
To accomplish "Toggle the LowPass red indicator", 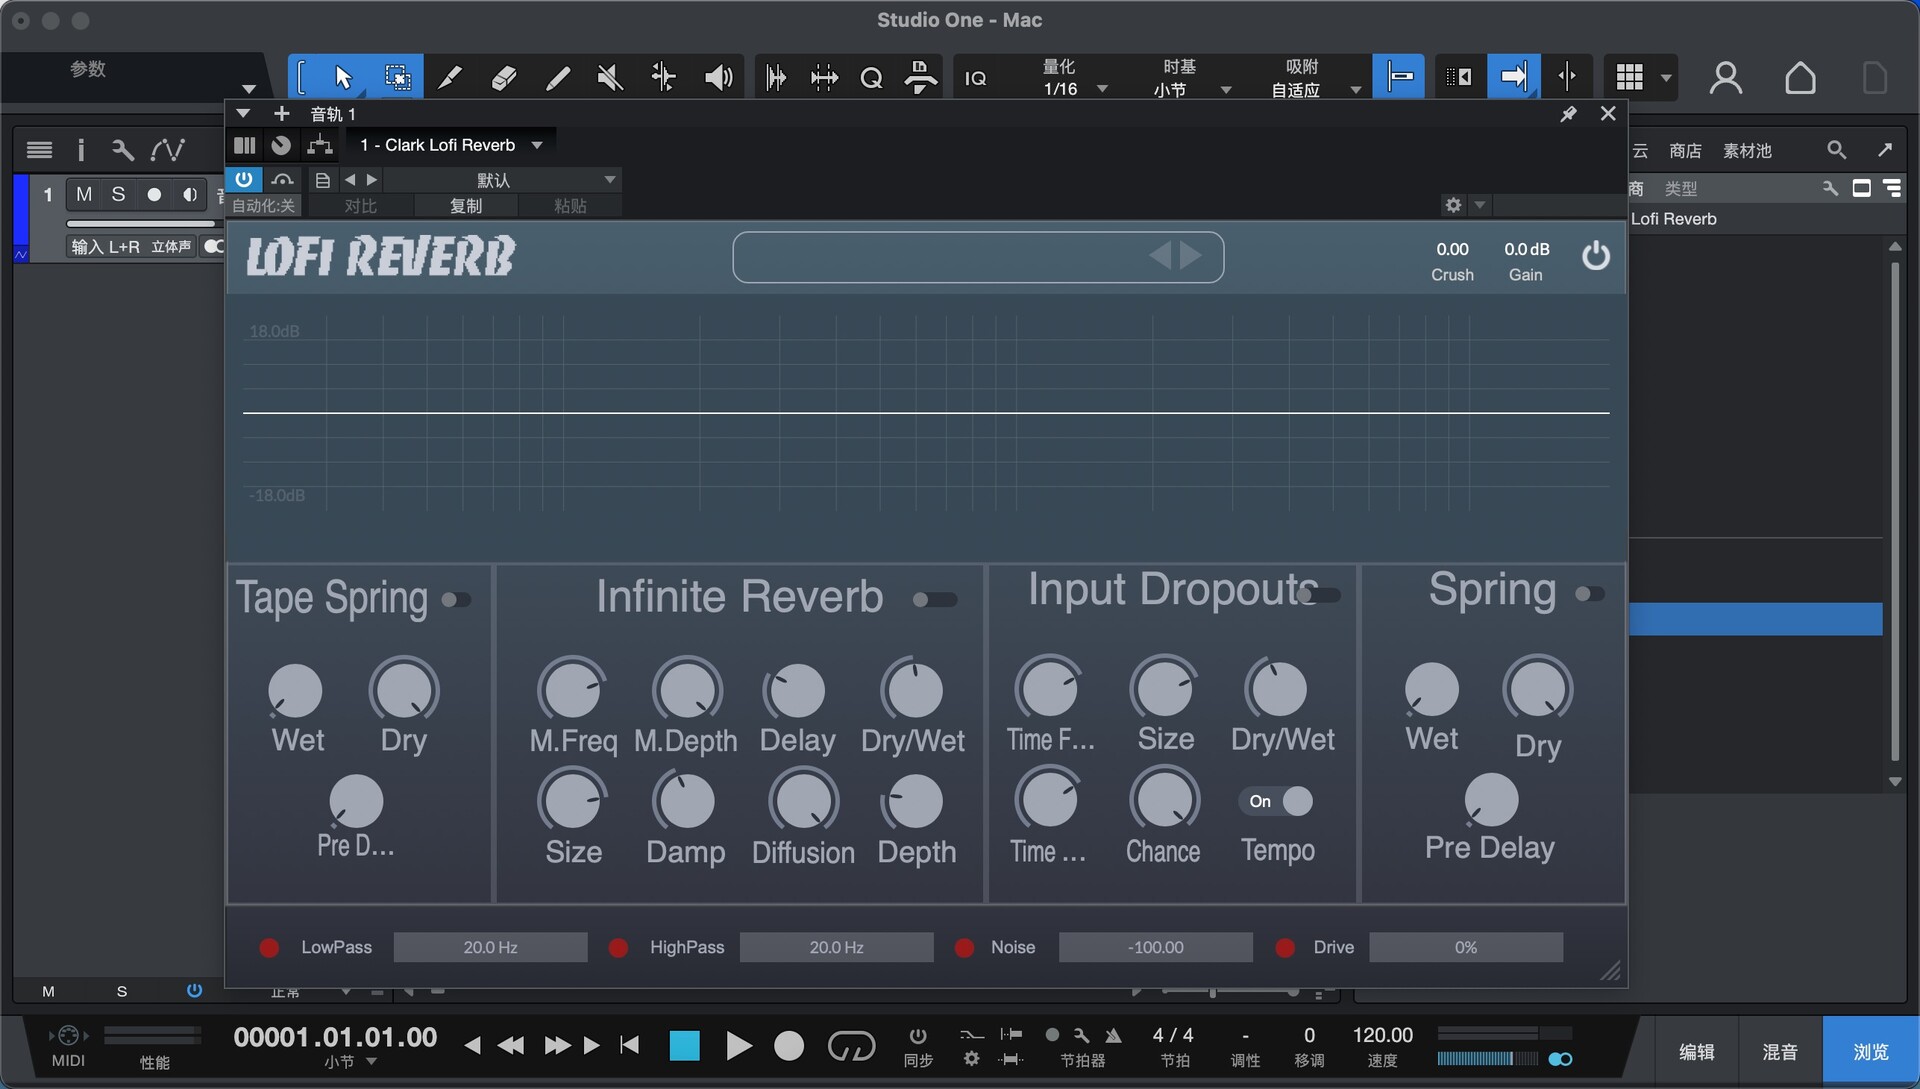I will tap(269, 947).
